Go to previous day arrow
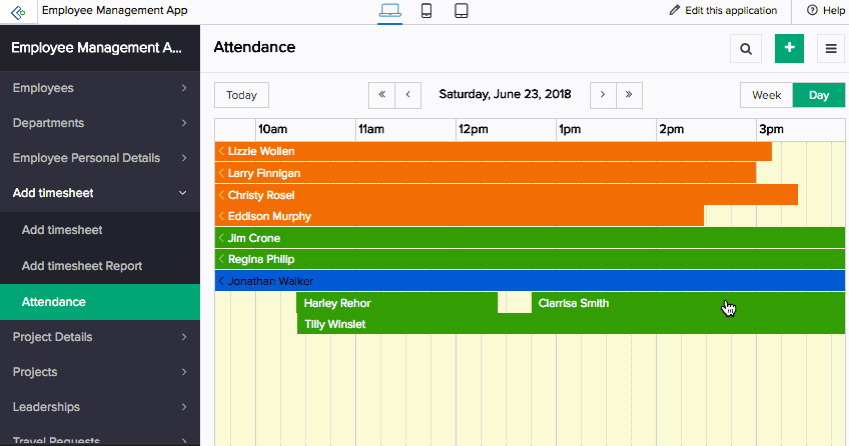 [408, 95]
